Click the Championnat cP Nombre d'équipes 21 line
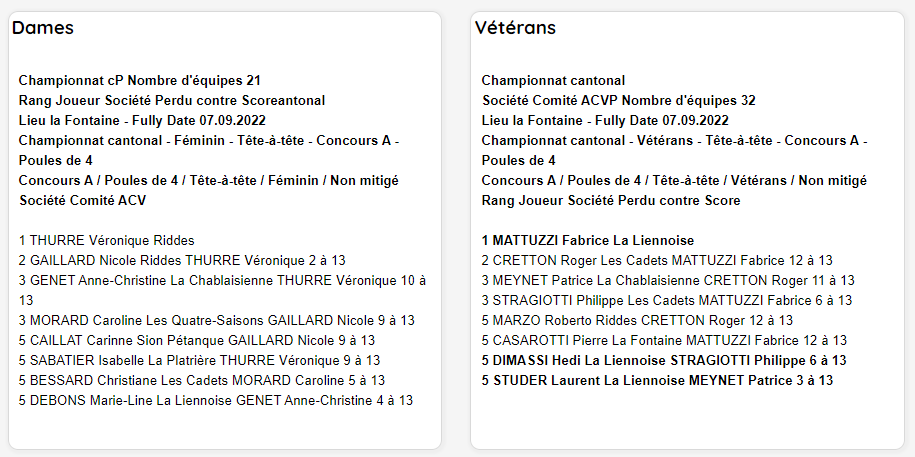Image resolution: width=915 pixels, height=457 pixels. [139, 81]
